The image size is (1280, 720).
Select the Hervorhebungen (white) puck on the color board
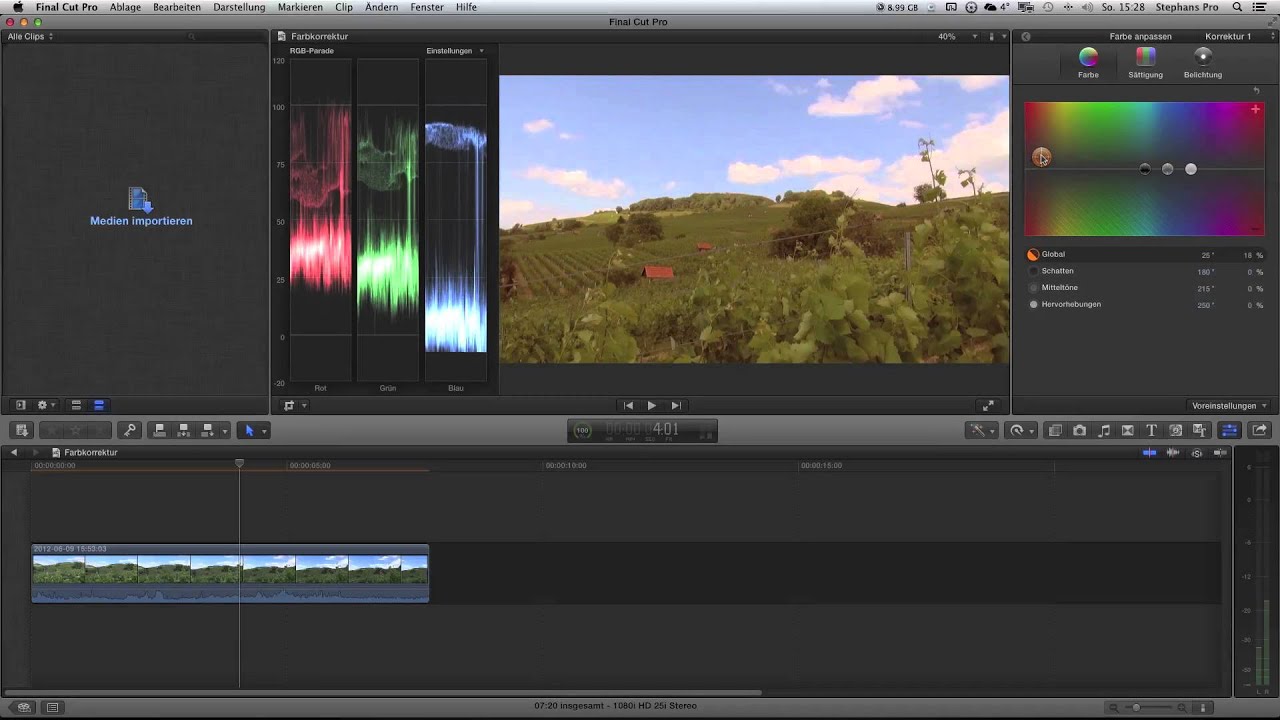tap(1191, 169)
